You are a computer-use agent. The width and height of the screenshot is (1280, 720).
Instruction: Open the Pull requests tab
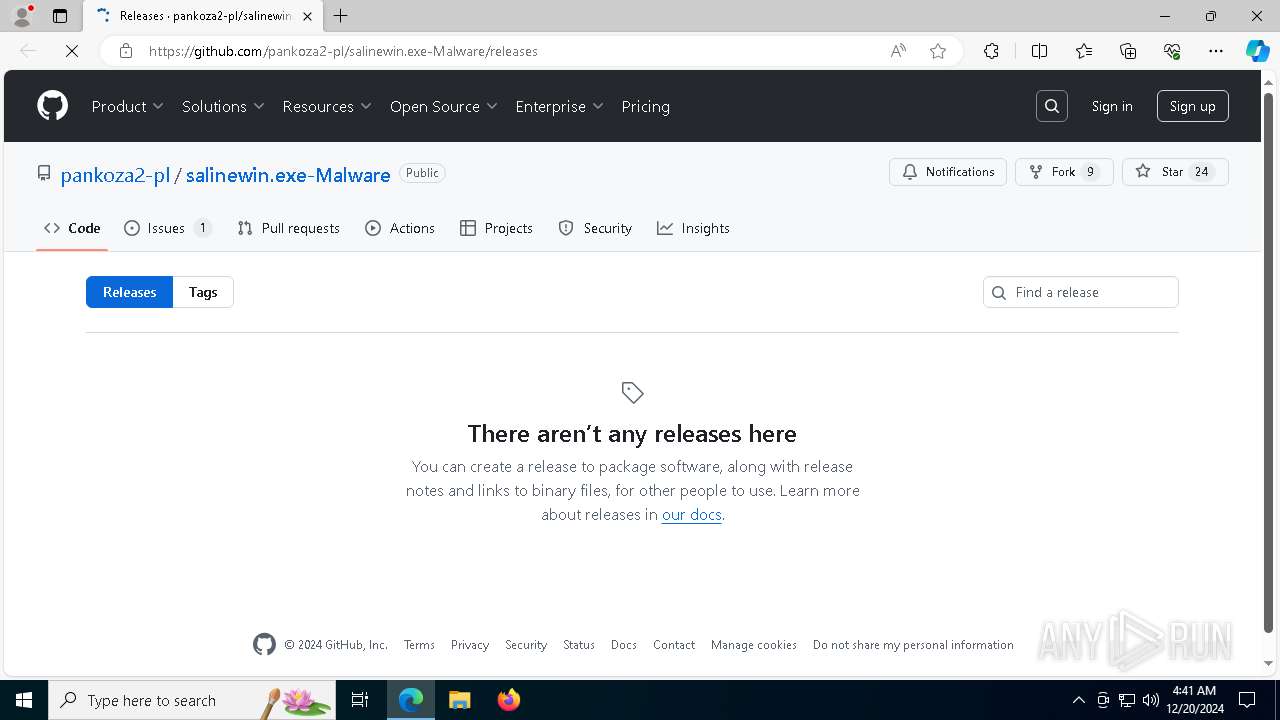pos(289,228)
